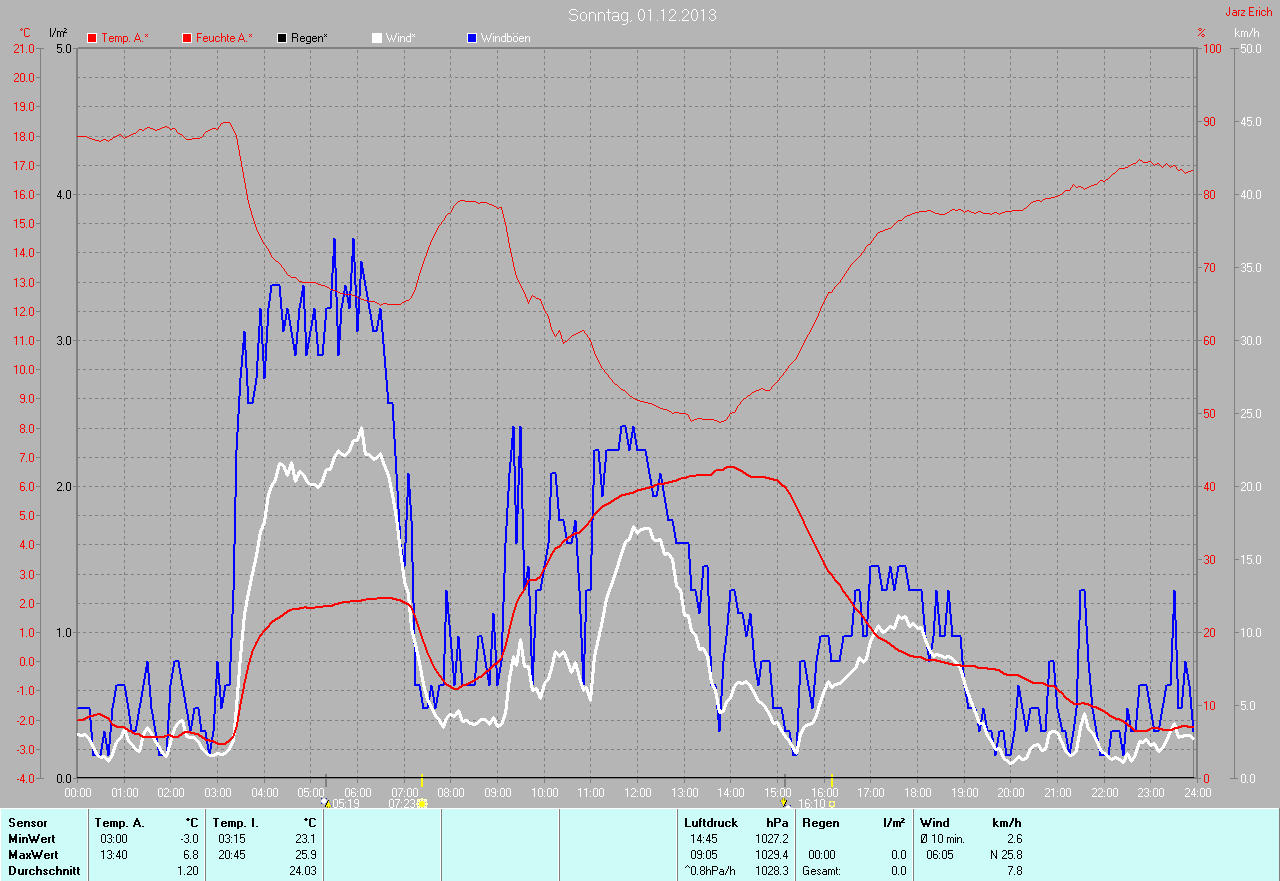Click the Jarz Erich label in top corner
This screenshot has width=1280, height=881.
click(x=1250, y=12)
